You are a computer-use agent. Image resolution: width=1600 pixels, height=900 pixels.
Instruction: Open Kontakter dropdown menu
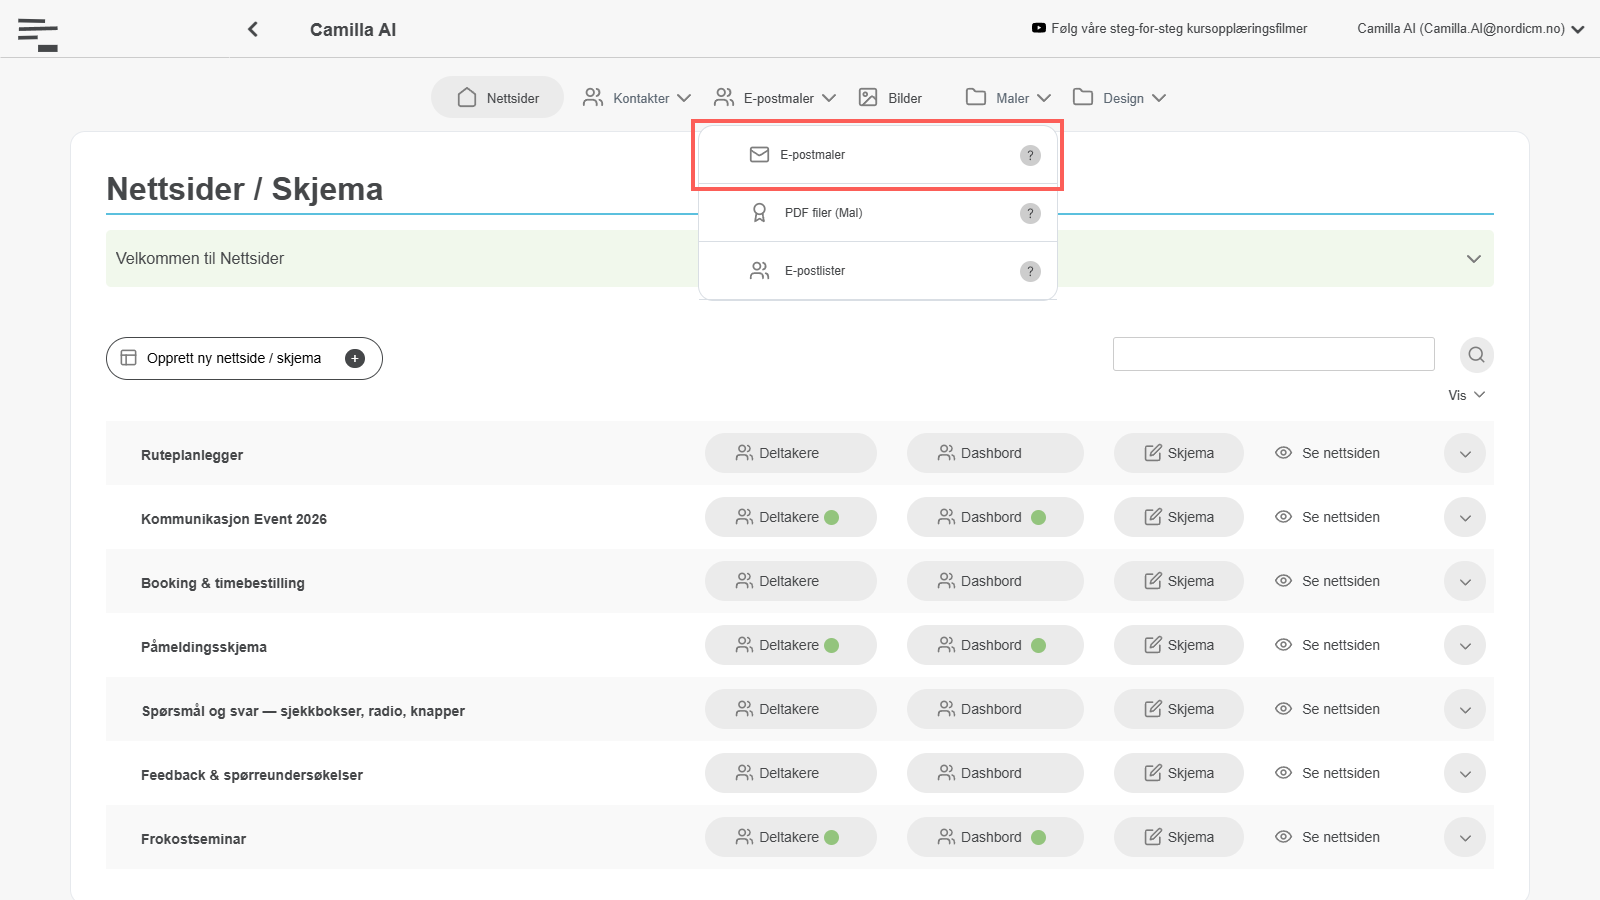[x=637, y=98]
